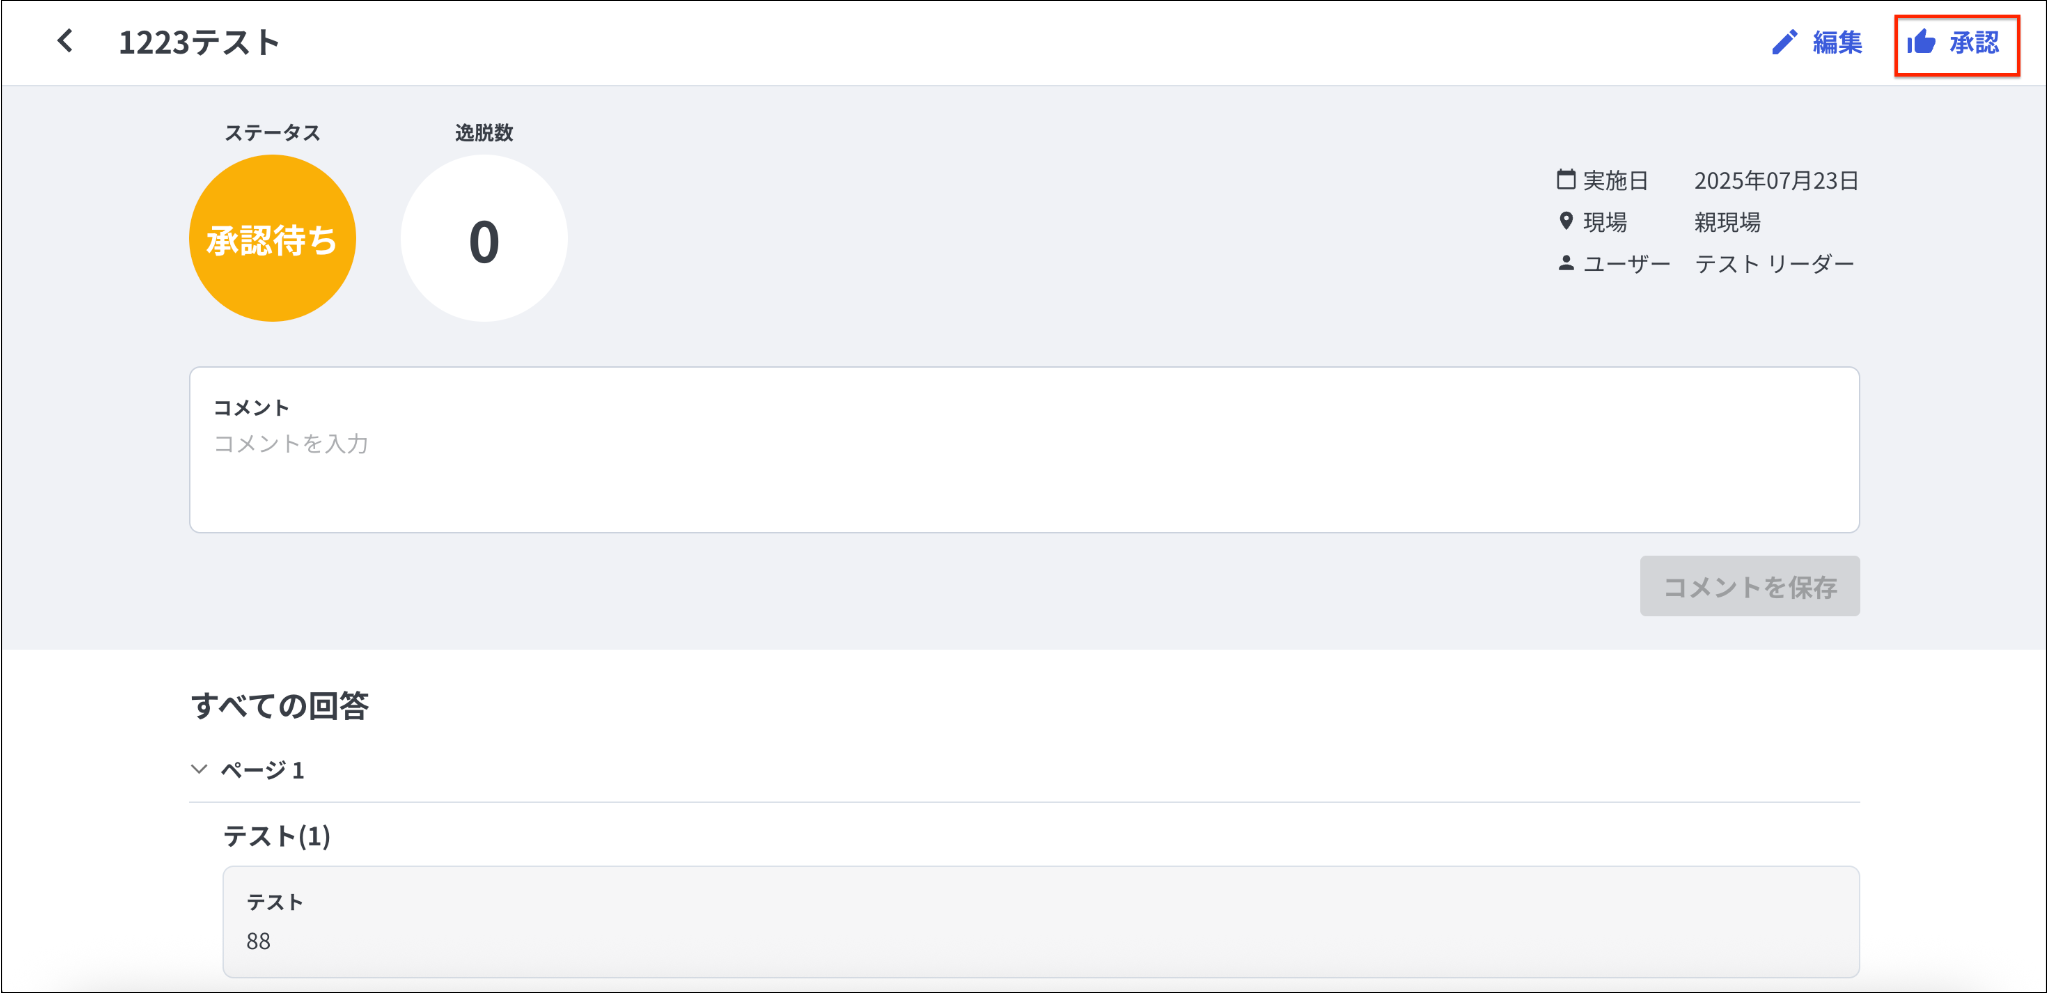This screenshot has width=2048, height=993.
Task: Click the テスト(1) section heading
Action: click(277, 836)
